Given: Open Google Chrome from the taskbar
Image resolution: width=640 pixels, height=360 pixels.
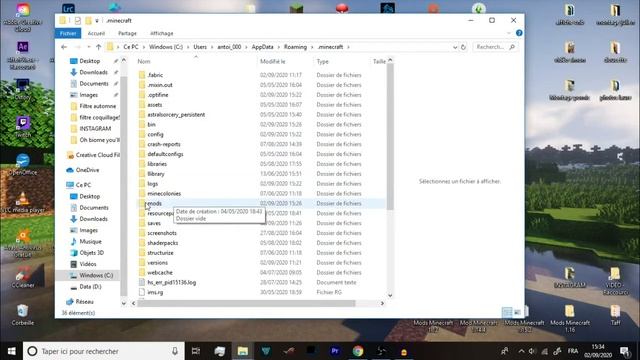Looking at the screenshot, I should click(x=358, y=351).
